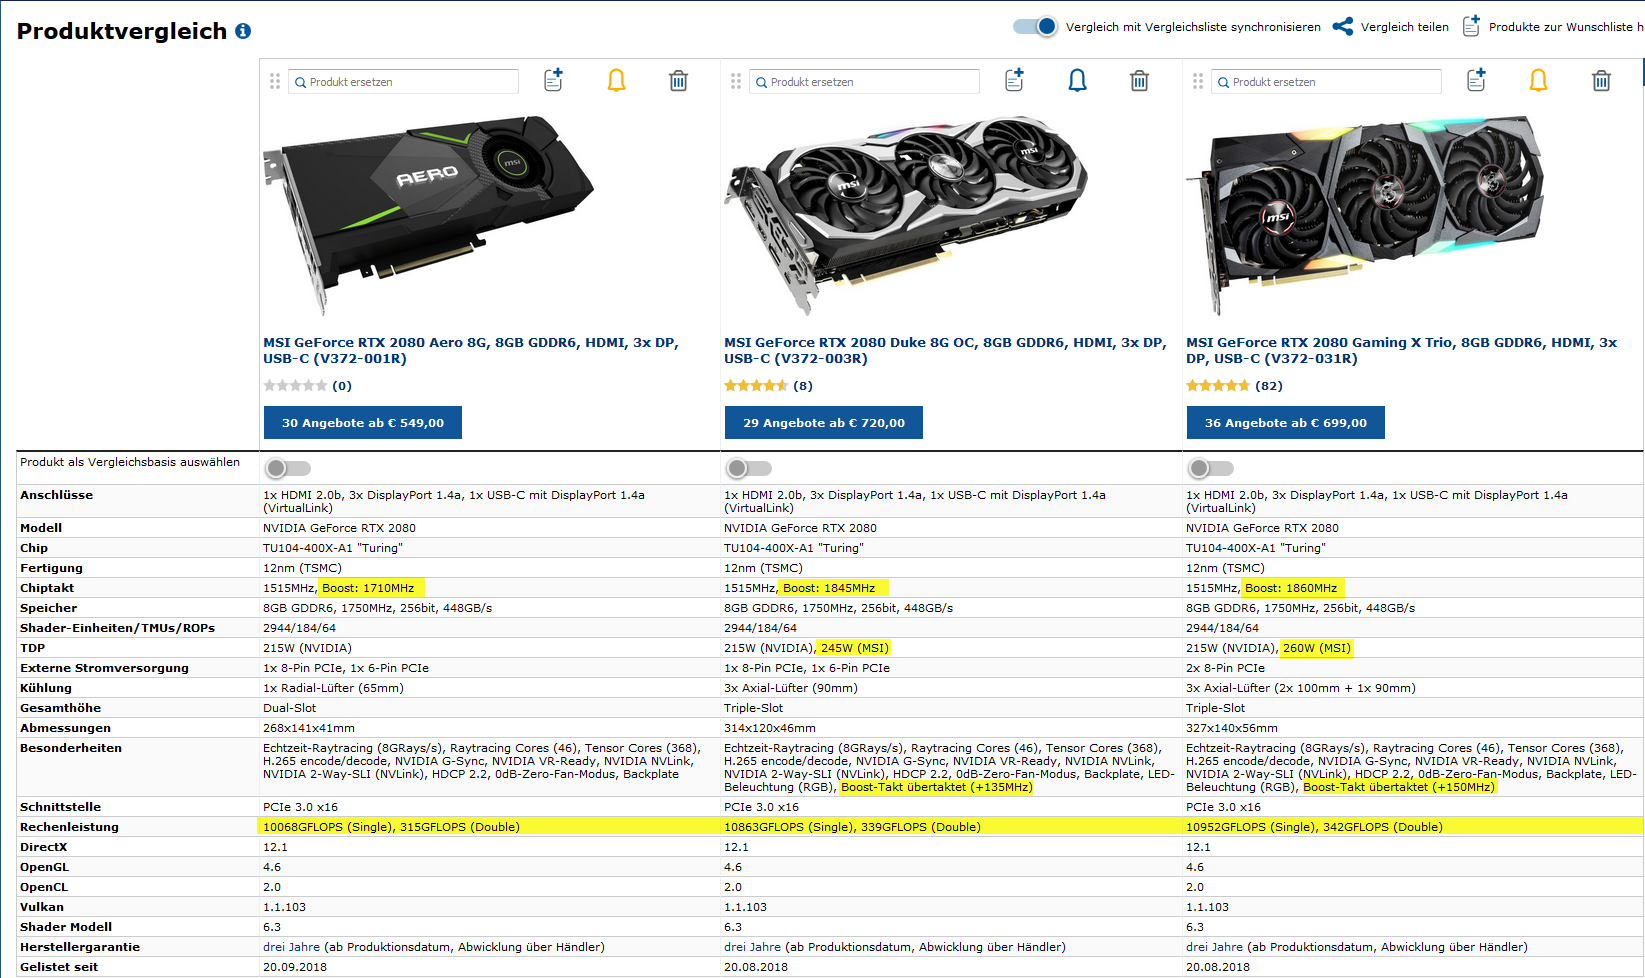This screenshot has width=1645, height=978.
Task: Click the Vergleich teilen share icon
Action: [1342, 27]
